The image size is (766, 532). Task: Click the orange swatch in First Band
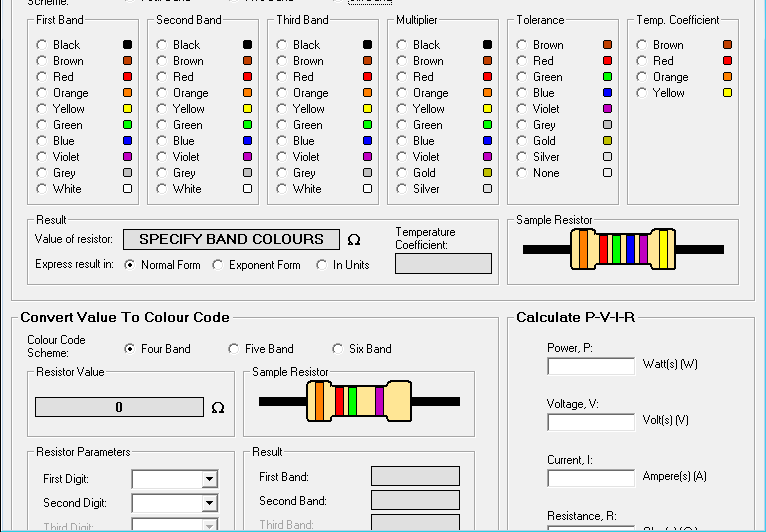point(128,93)
